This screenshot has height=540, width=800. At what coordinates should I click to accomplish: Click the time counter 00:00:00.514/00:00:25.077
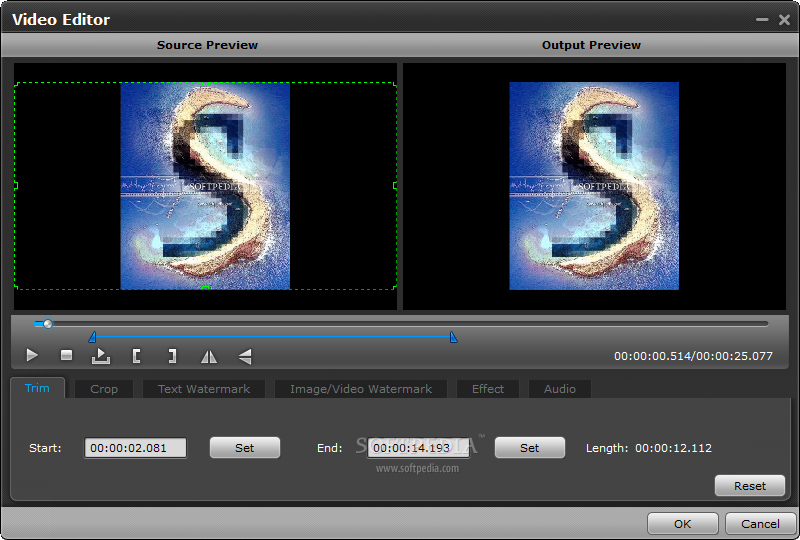[693, 356]
